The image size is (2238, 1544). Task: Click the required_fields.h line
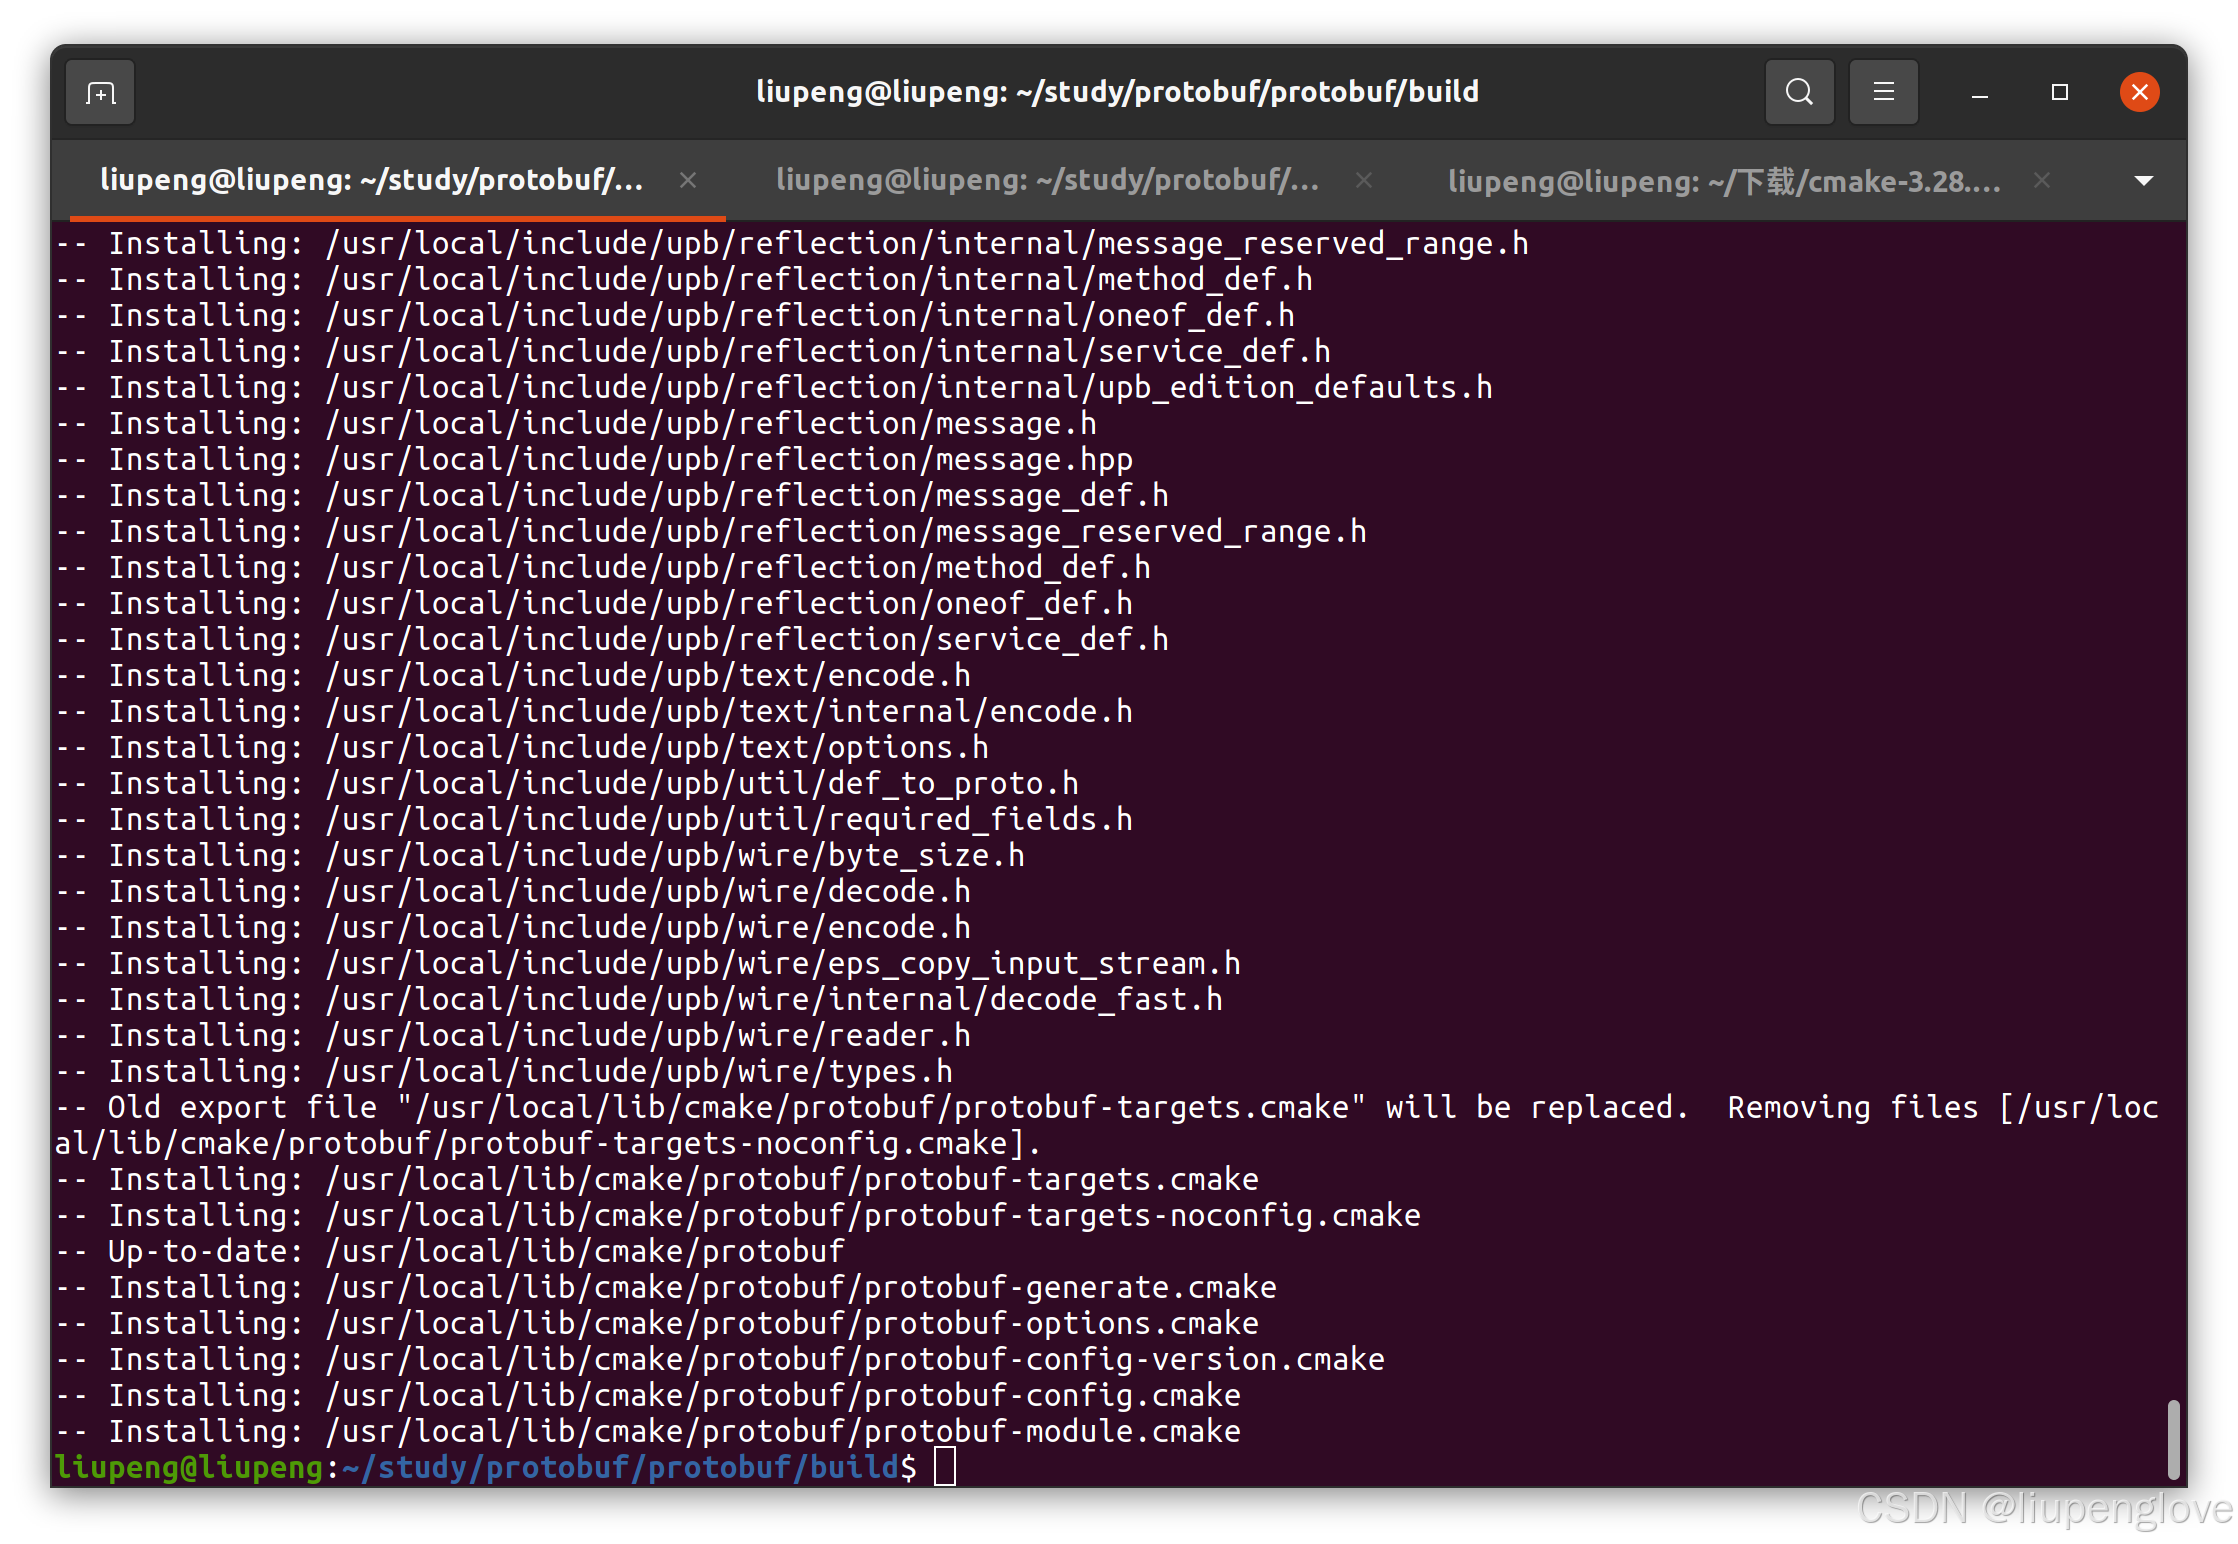click(x=594, y=819)
